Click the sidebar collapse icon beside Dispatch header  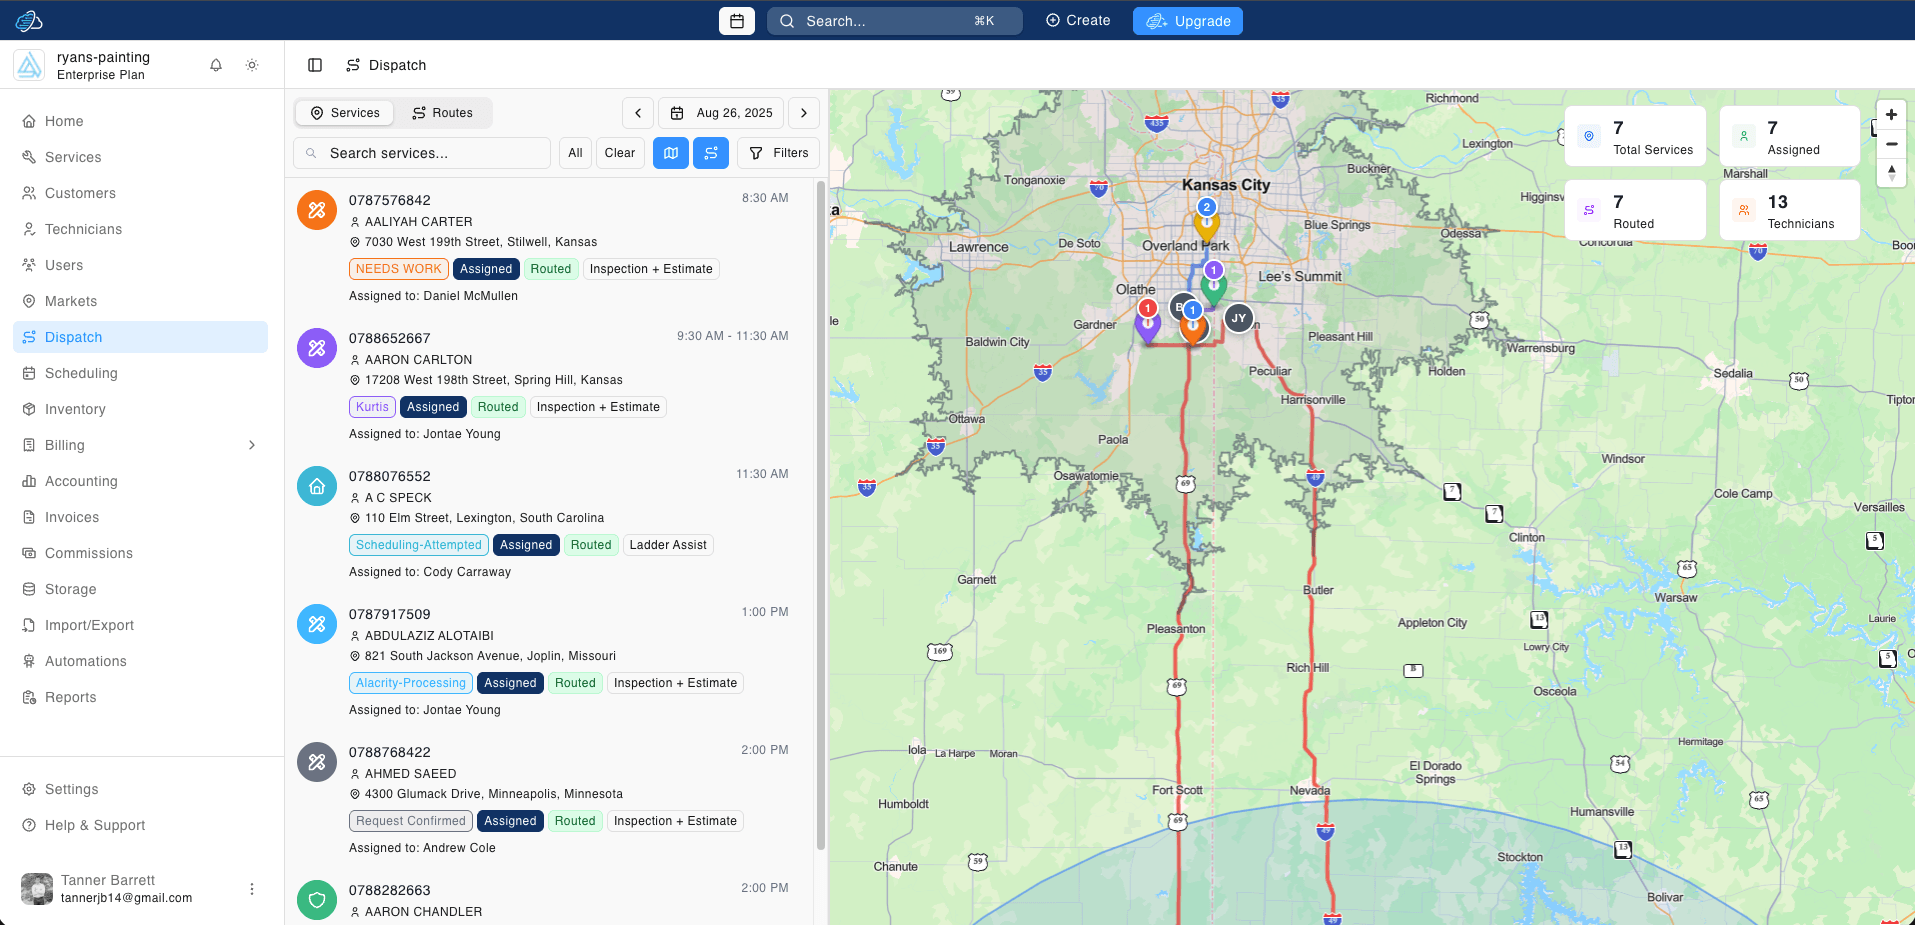tap(315, 65)
